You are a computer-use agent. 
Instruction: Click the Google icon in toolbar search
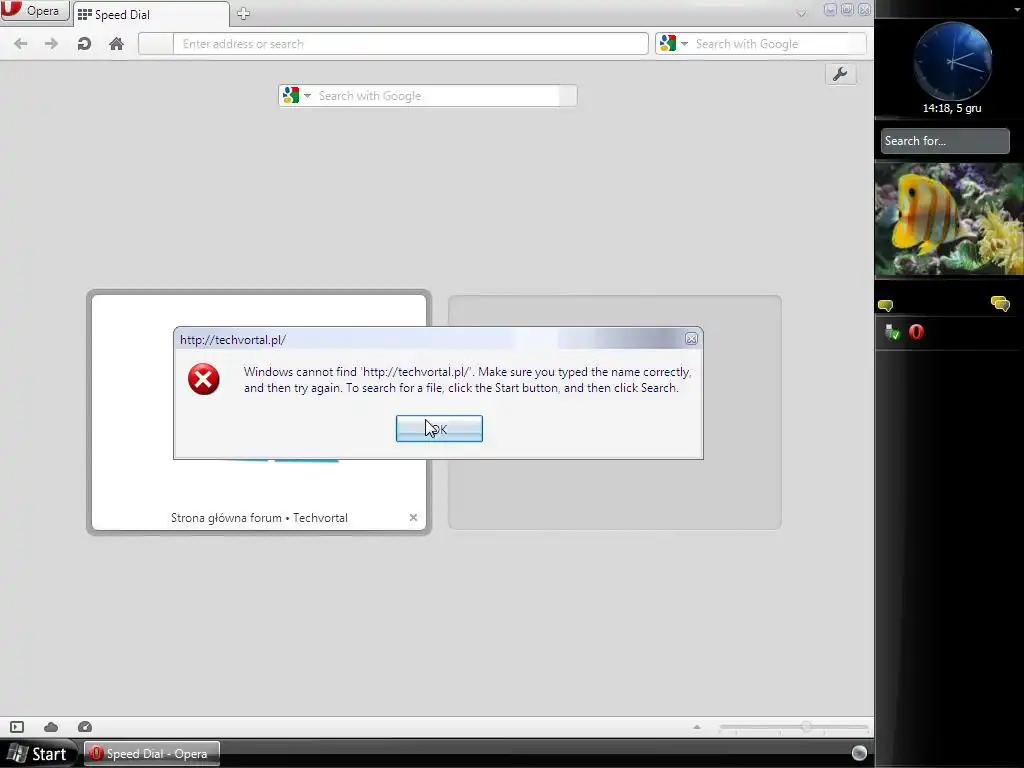coord(667,44)
